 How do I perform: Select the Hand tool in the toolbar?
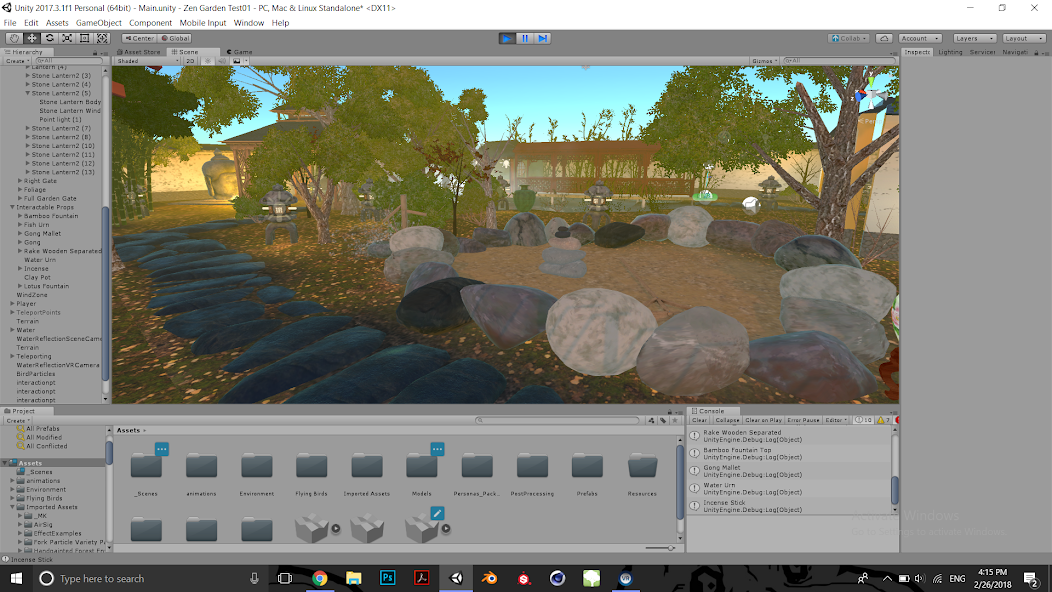tap(14, 37)
